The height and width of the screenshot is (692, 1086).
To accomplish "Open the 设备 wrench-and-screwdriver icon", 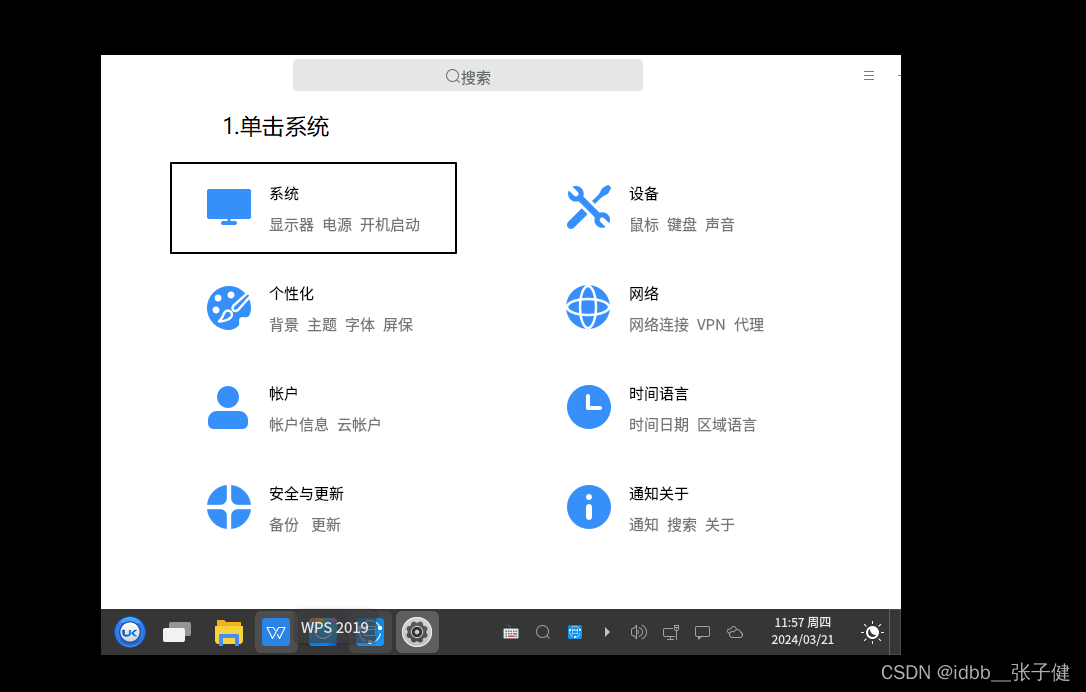I will click(x=588, y=207).
